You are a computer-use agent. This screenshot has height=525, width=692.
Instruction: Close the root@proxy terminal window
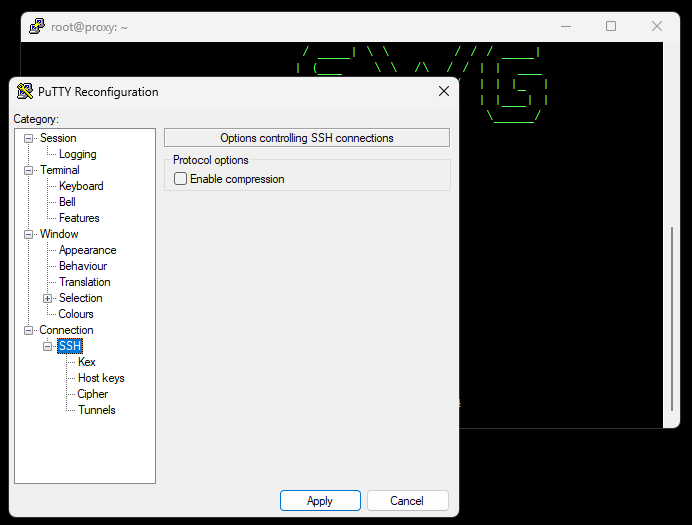coord(657,26)
